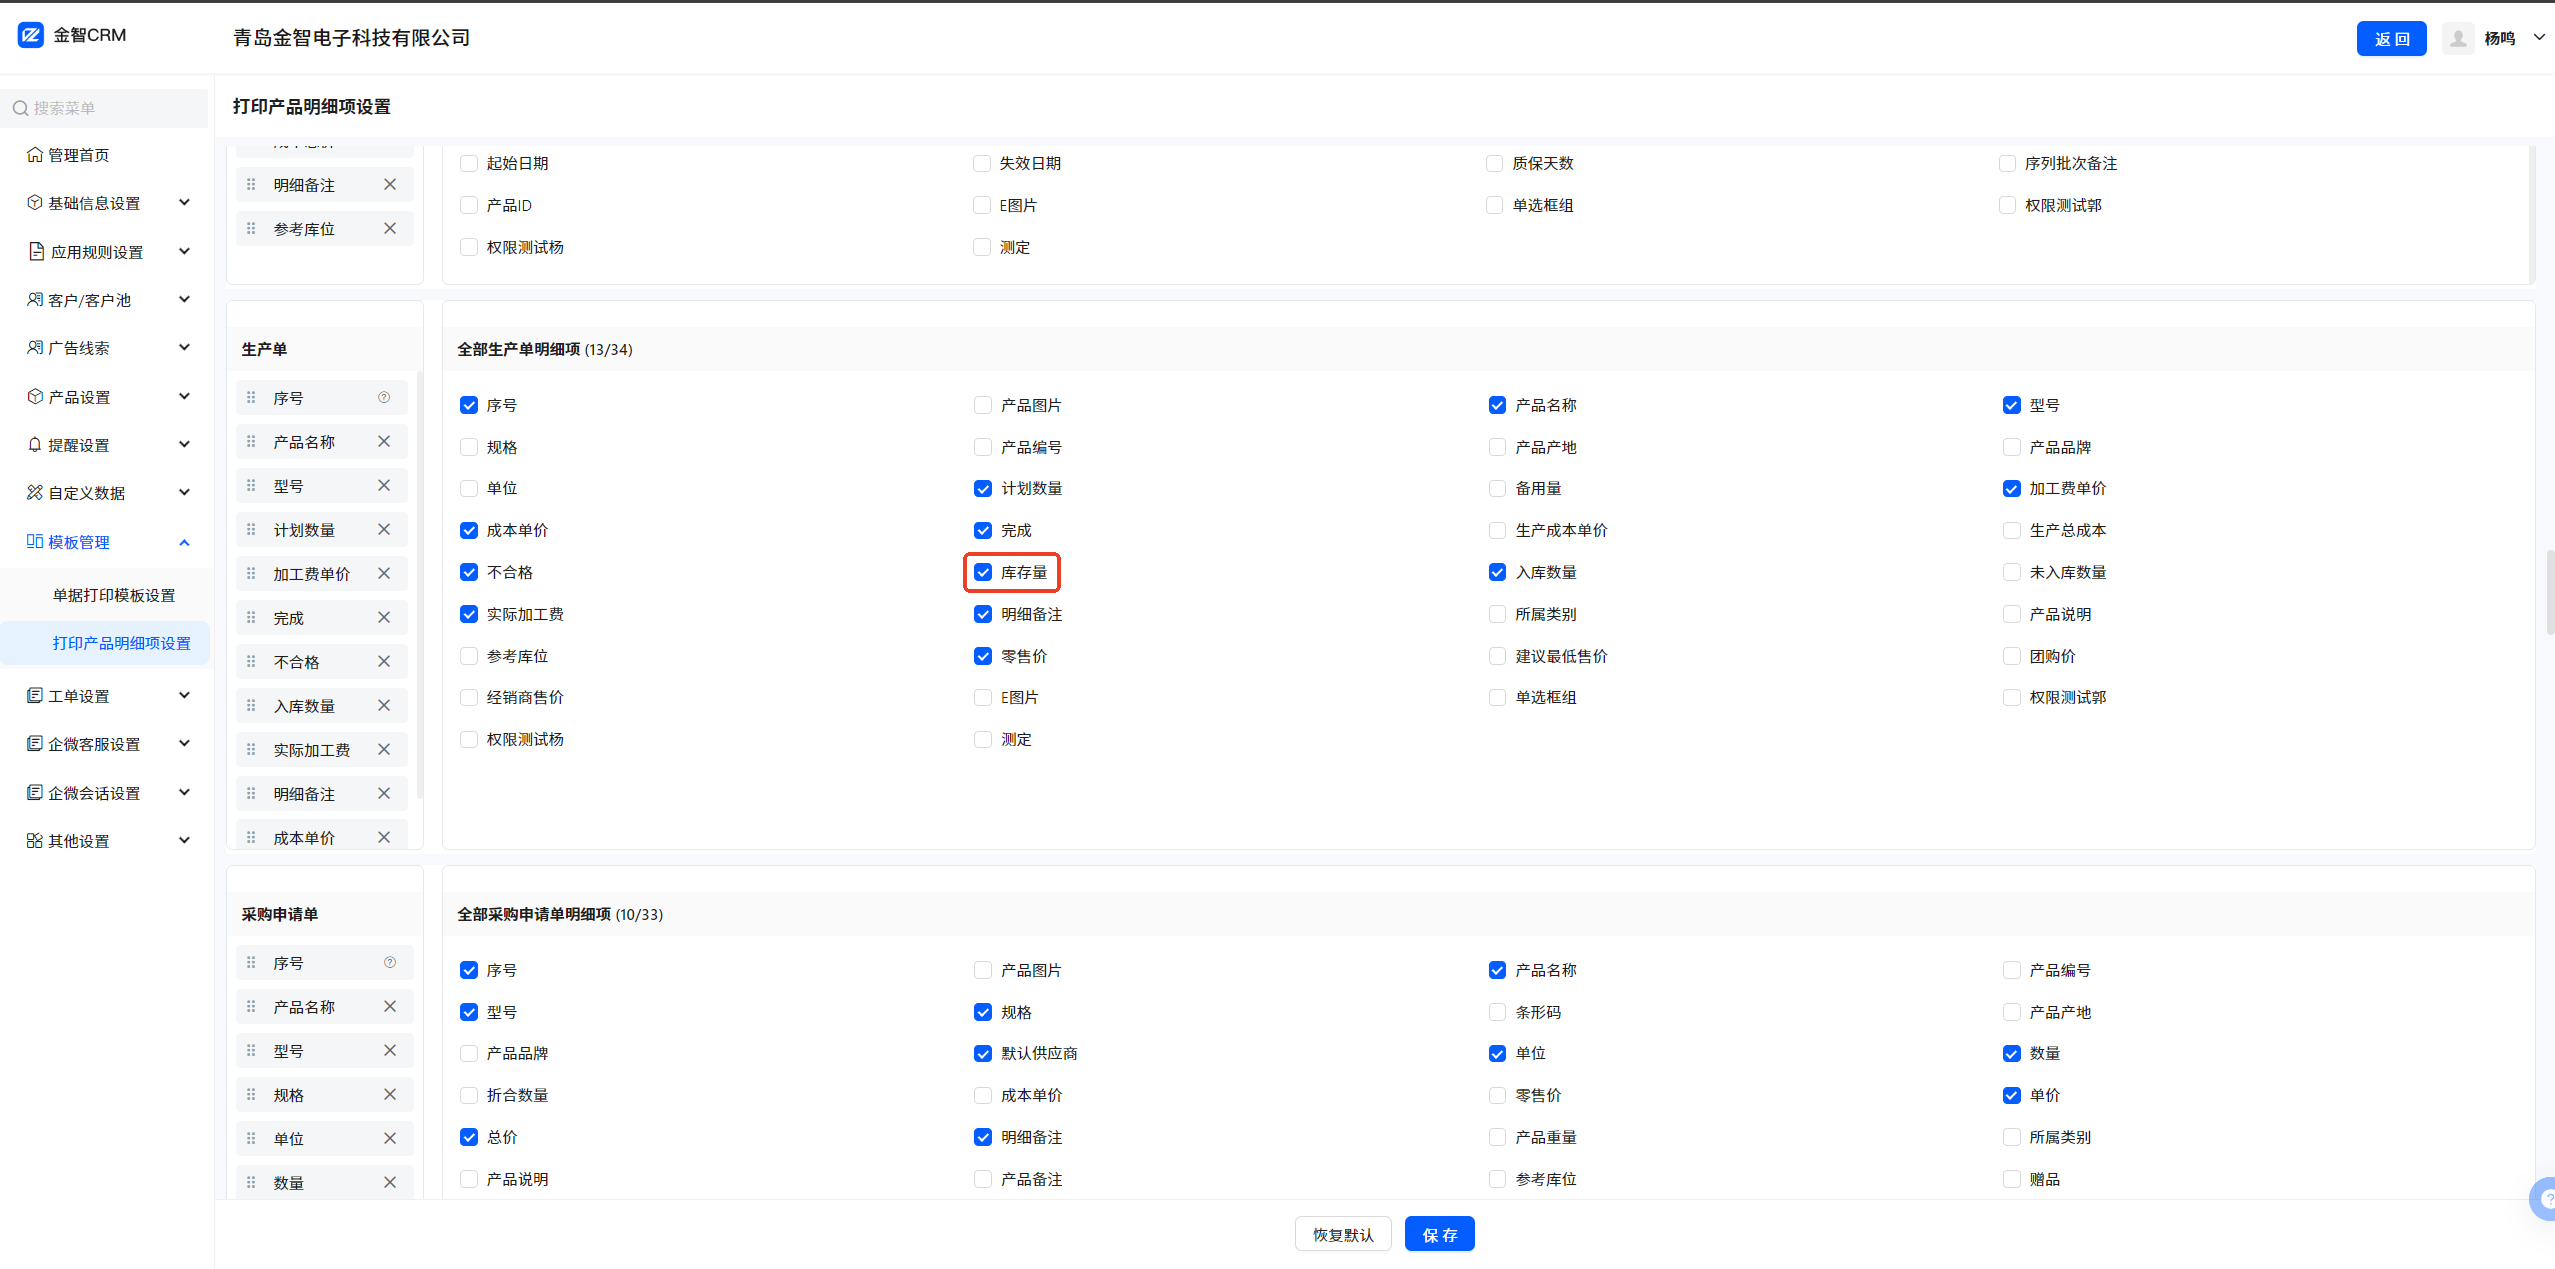This screenshot has width=2555, height=1269.
Task: Open user dropdown arrow next to 杨鸣
Action: tap(2538, 38)
